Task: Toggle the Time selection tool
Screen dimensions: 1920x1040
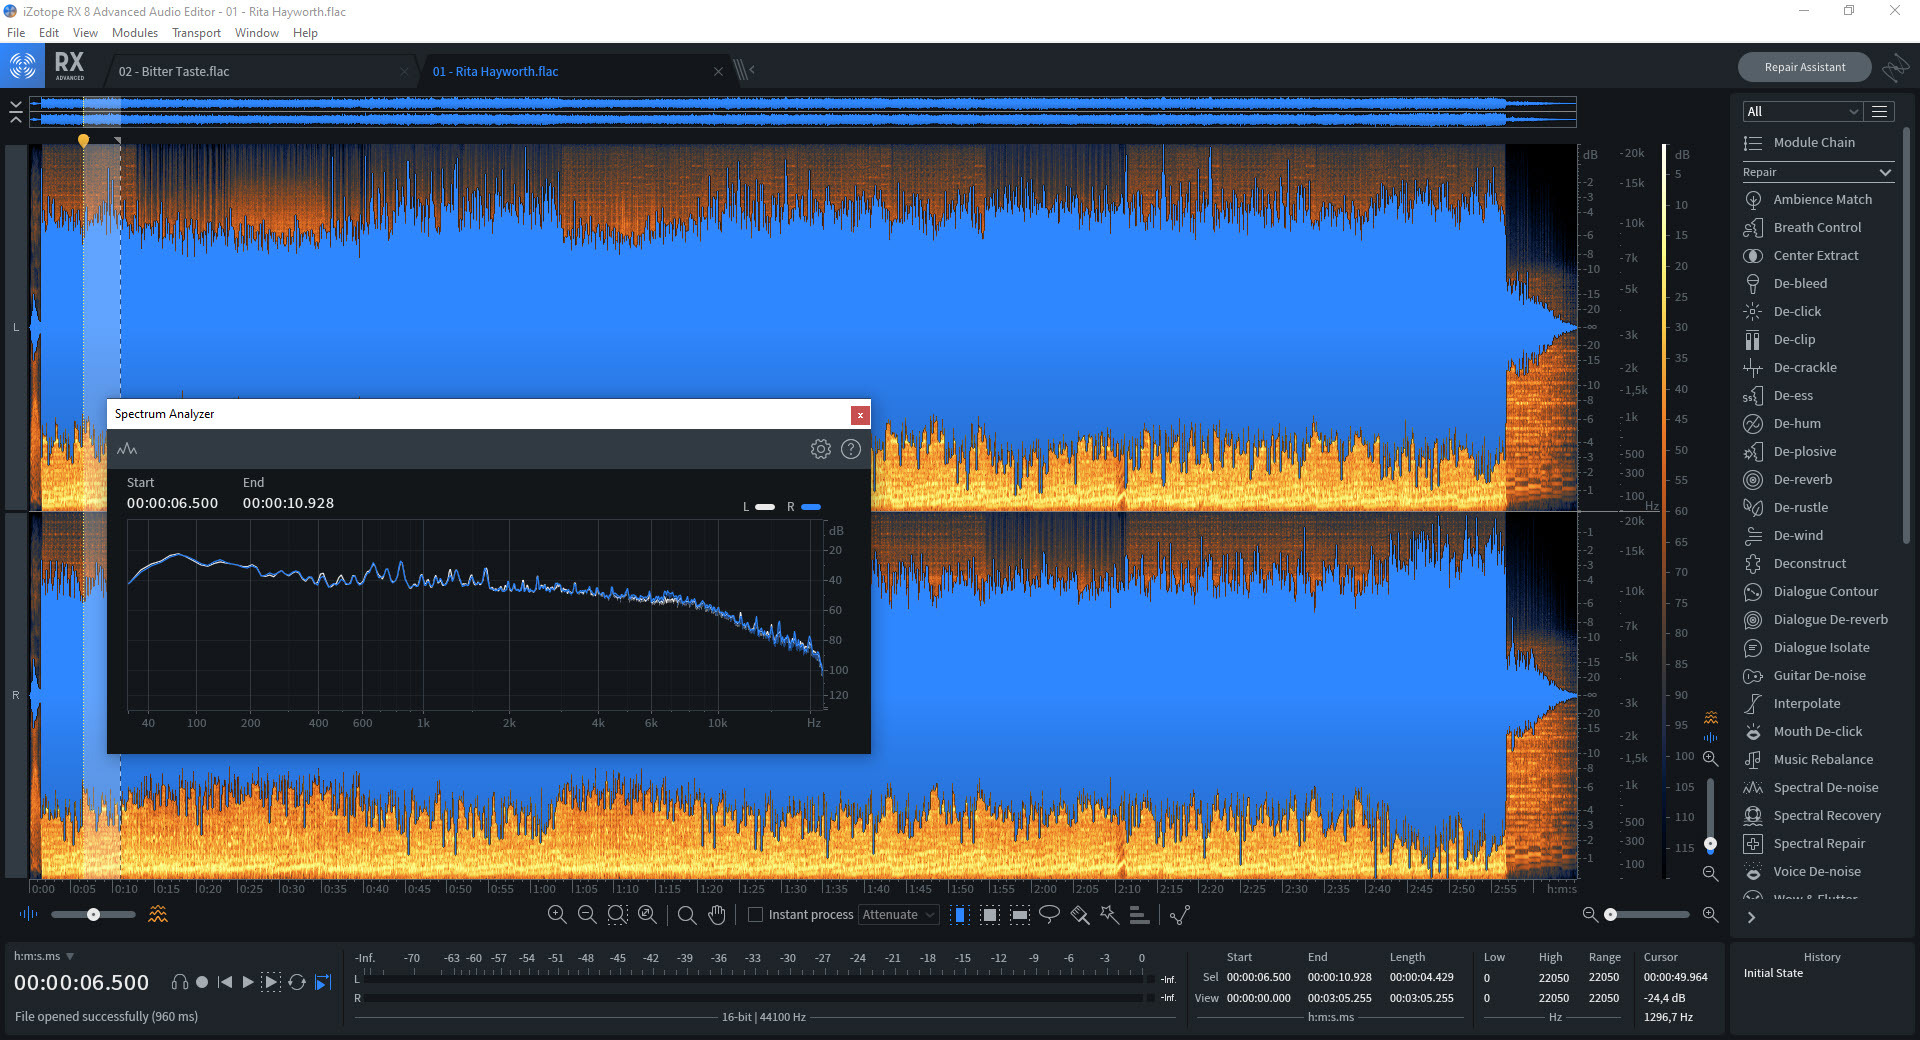Action: [959, 914]
